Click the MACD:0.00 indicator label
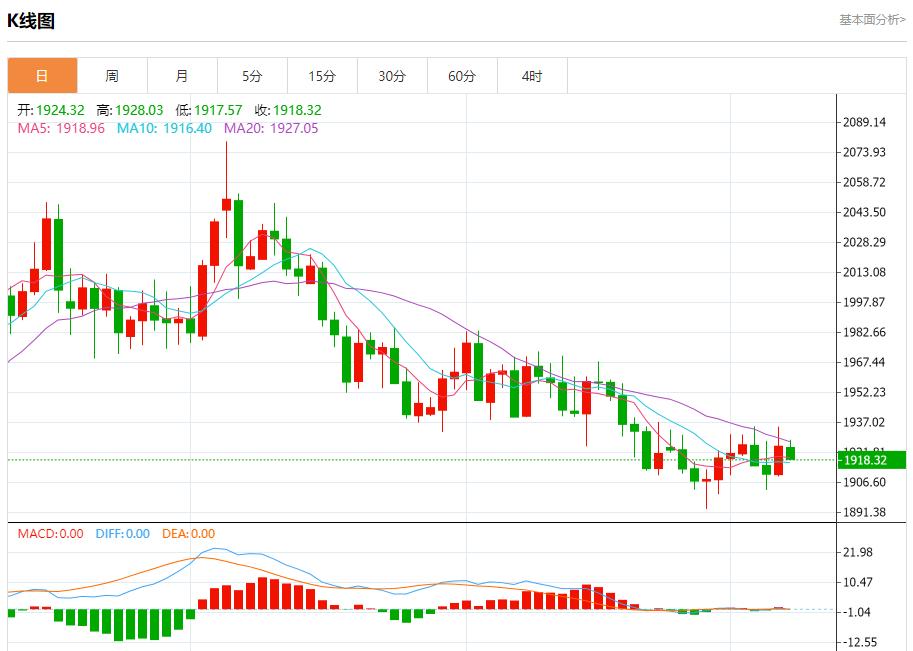This screenshot has width=913, height=651. tap(51, 533)
